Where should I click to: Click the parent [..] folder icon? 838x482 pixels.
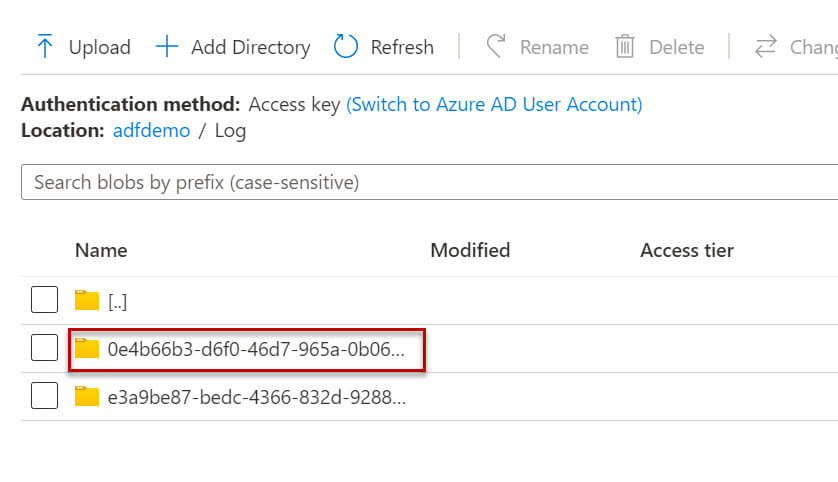[87, 300]
